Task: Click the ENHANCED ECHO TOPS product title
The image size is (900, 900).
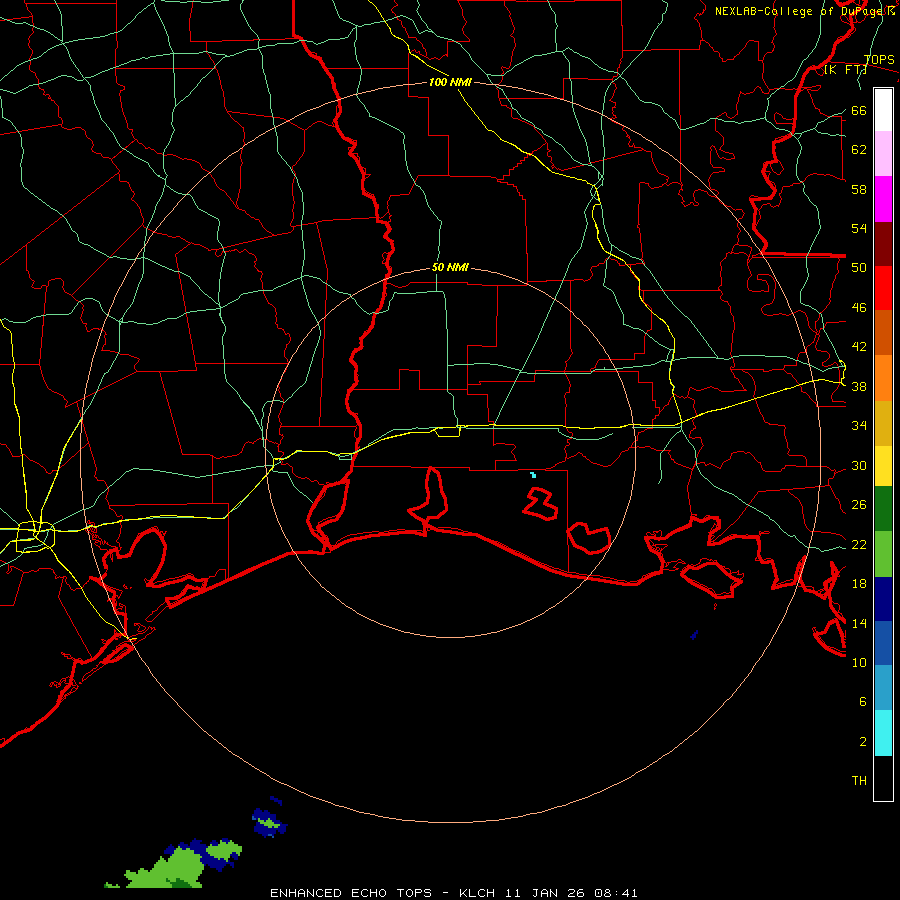Action: [x=351, y=893]
